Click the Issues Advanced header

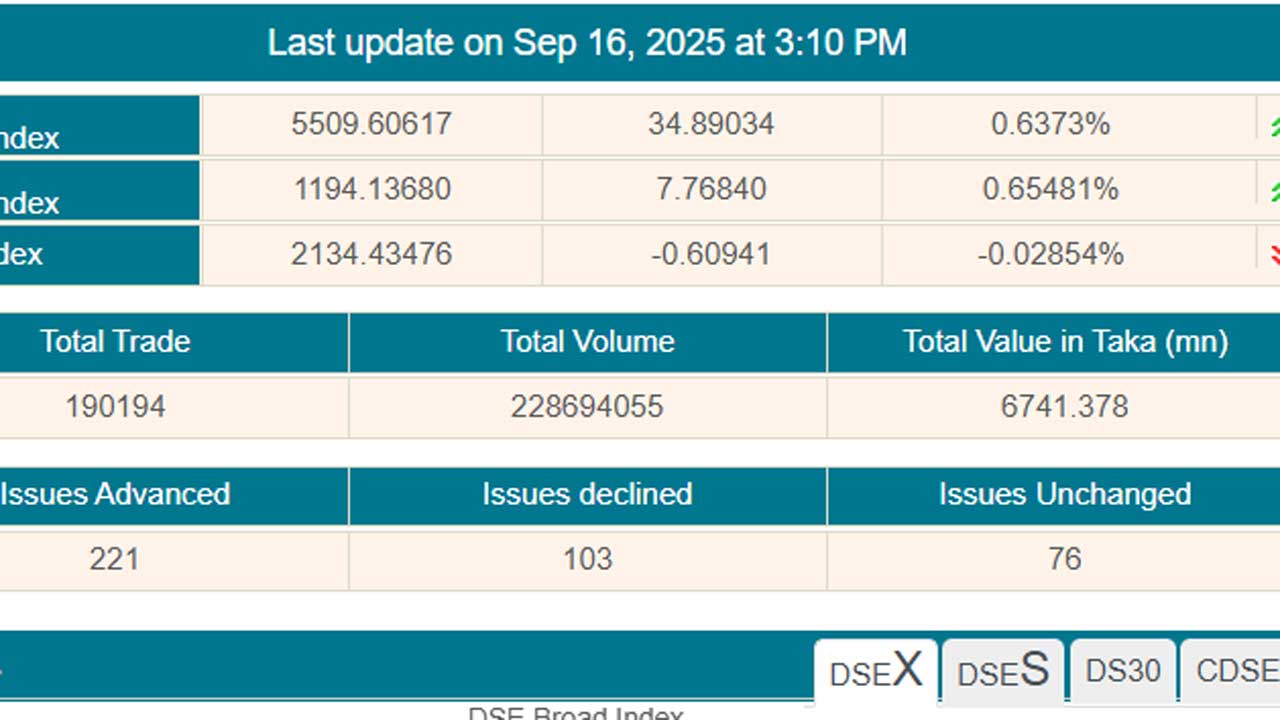point(115,495)
